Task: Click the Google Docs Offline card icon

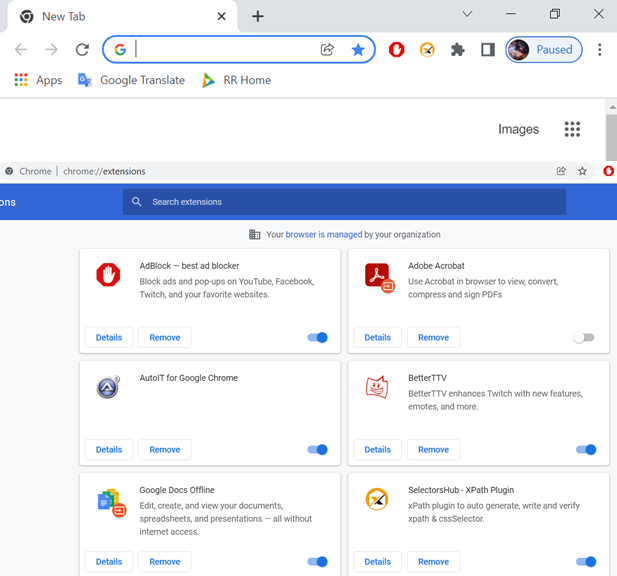Action: (111, 502)
